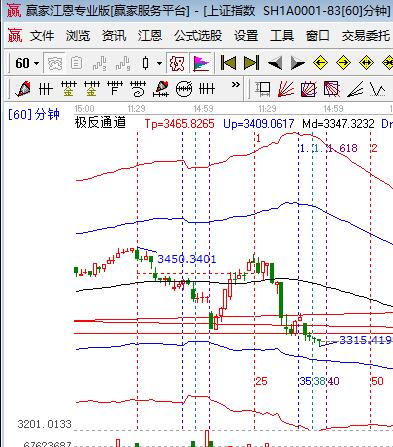Open the 江恩 menu
Screen dimensions: 393x447
click(150, 36)
